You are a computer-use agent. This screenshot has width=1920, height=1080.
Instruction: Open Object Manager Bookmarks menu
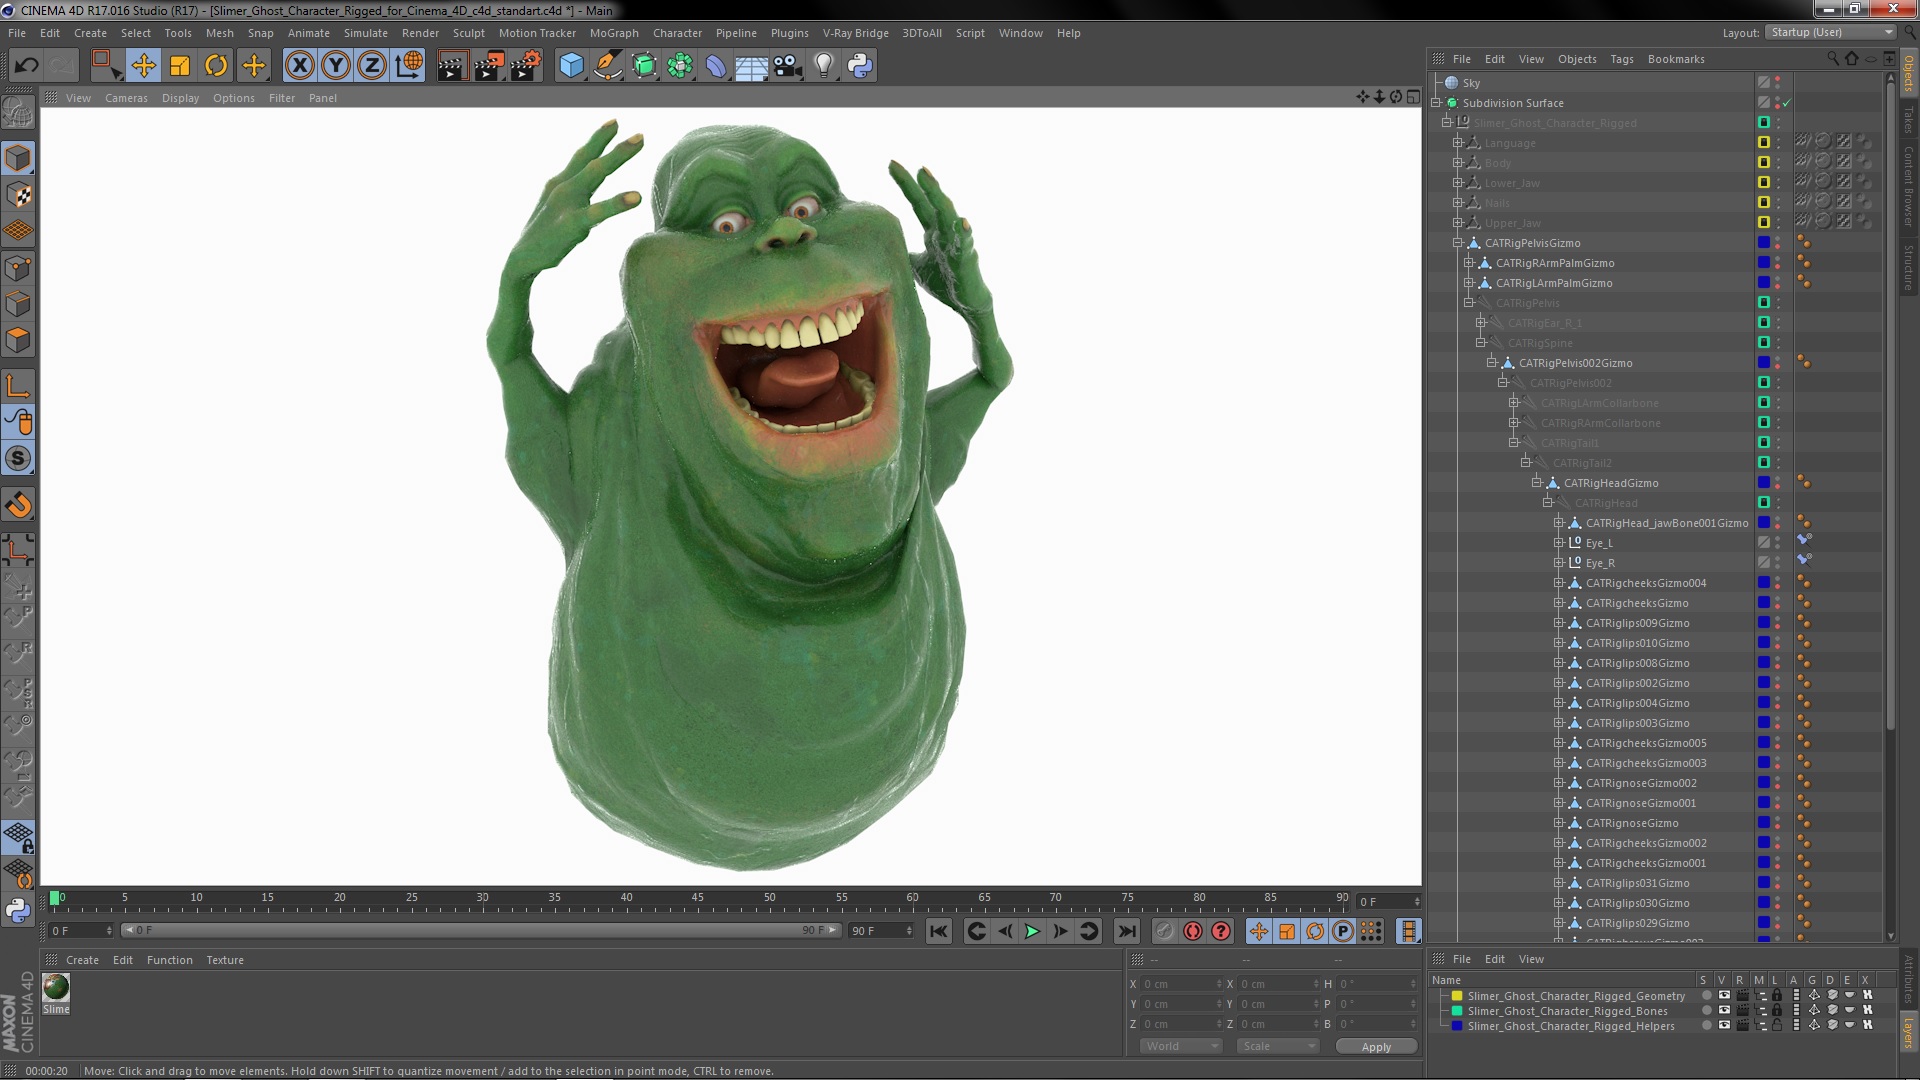coord(1676,59)
